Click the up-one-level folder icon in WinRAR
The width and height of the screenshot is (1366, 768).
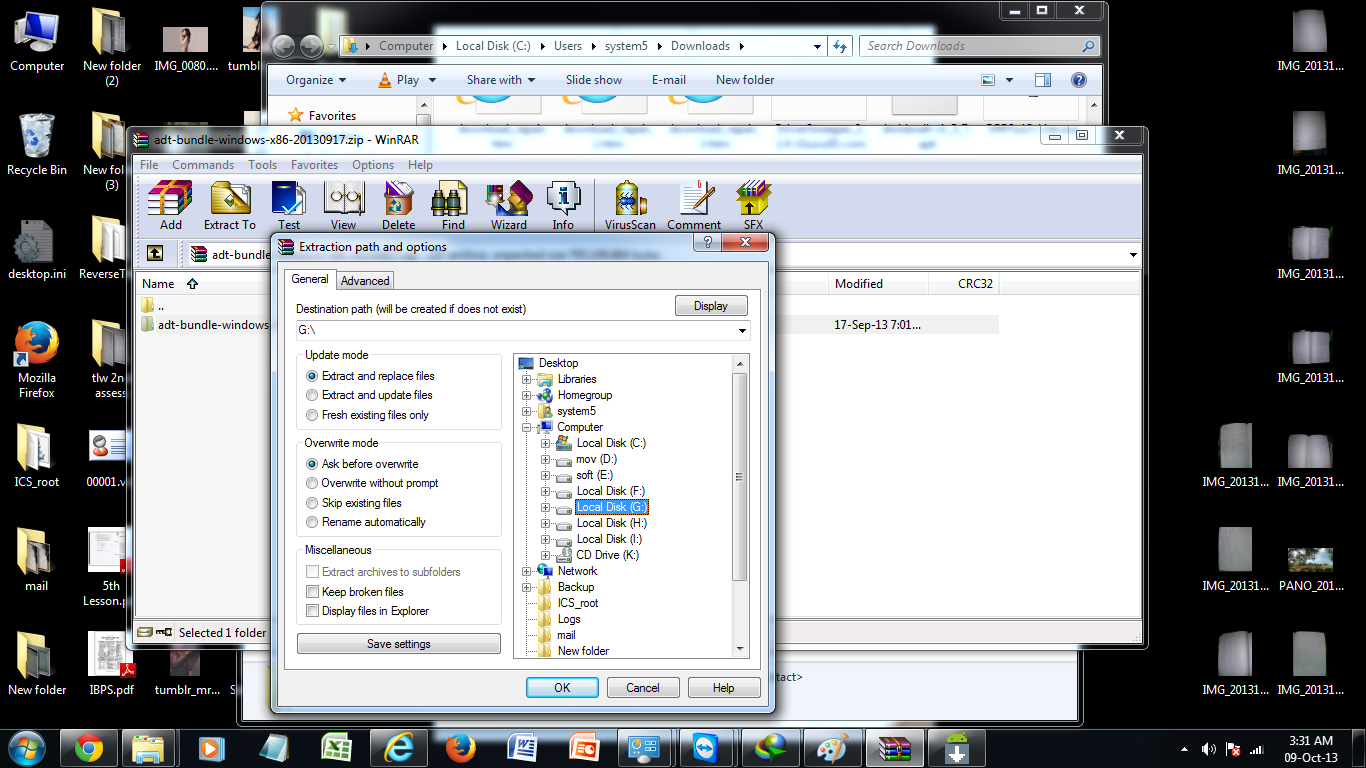pos(154,254)
